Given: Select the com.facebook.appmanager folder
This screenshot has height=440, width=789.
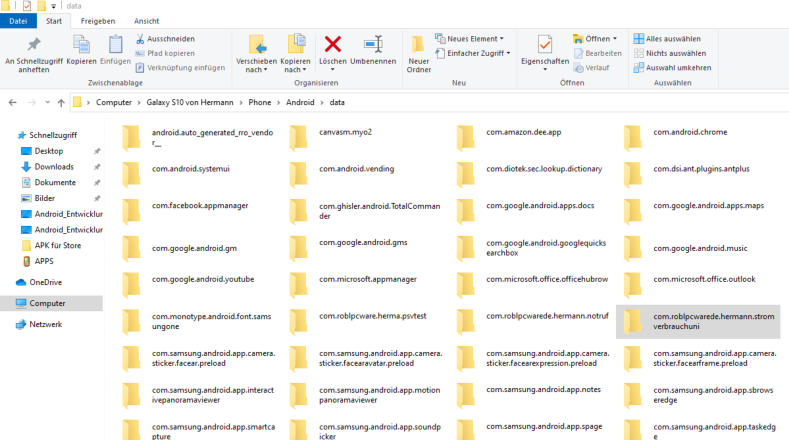Looking at the screenshot, I should pyautogui.click(x=199, y=206).
